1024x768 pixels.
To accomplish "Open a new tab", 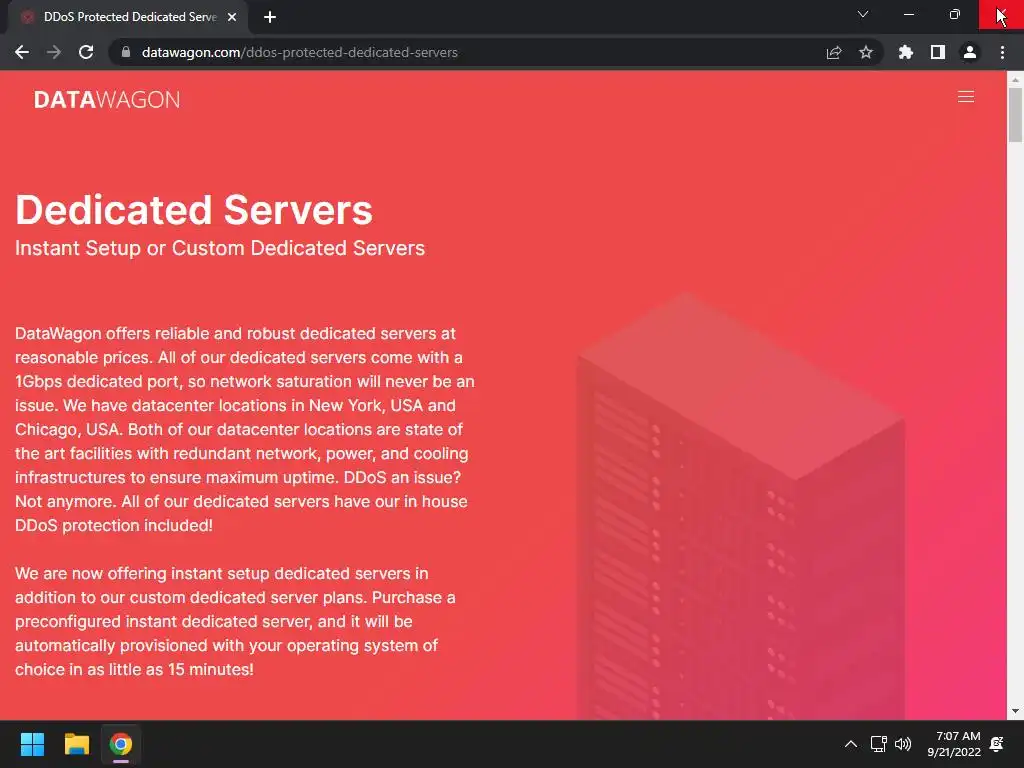I will pyautogui.click(x=270, y=17).
